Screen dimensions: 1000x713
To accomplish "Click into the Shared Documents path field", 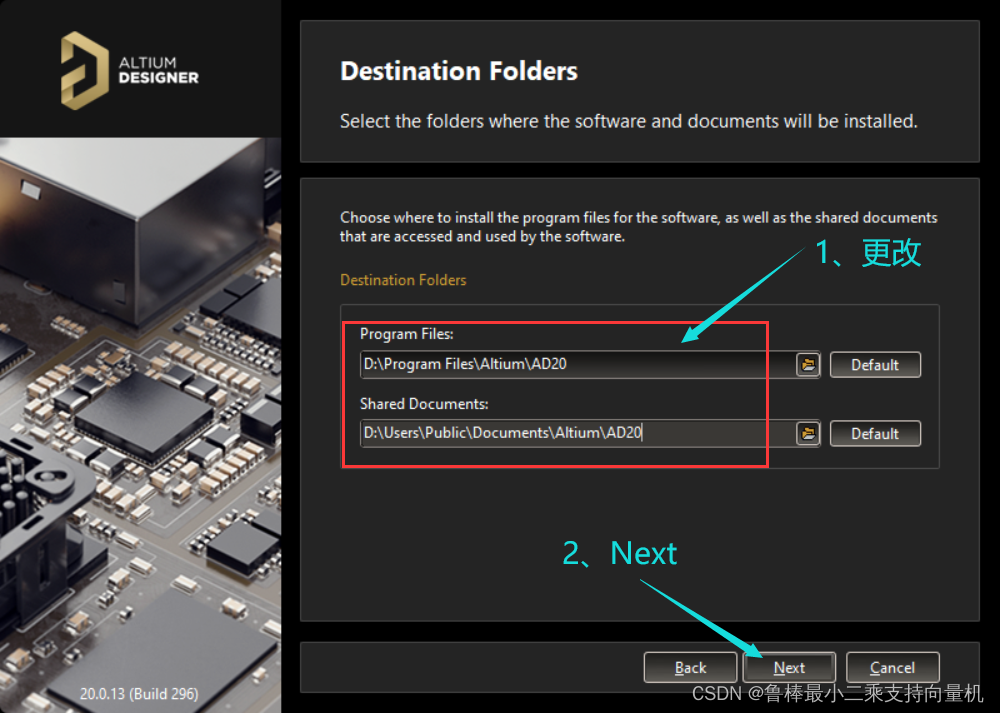I will (x=577, y=434).
